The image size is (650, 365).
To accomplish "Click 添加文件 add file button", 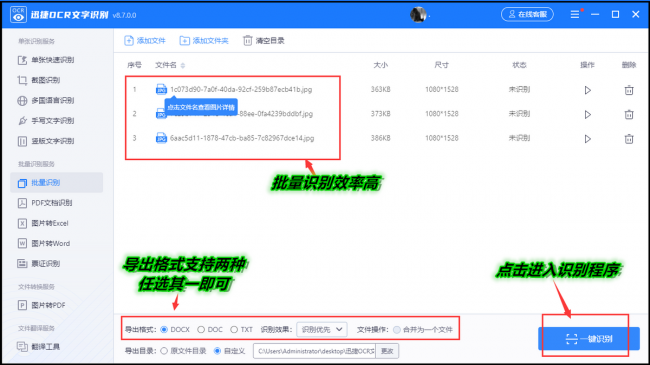I will point(145,41).
